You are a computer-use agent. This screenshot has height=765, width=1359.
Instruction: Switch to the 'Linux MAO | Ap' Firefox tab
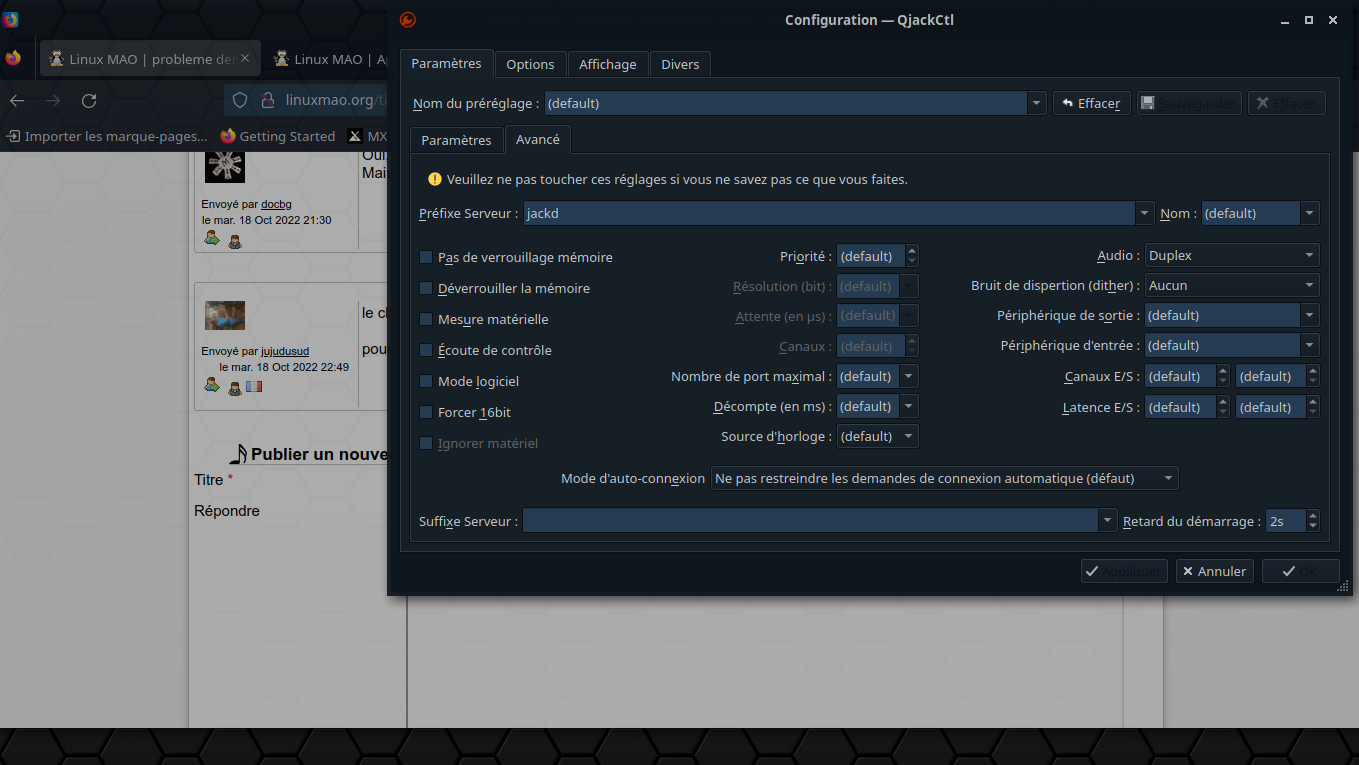point(328,59)
